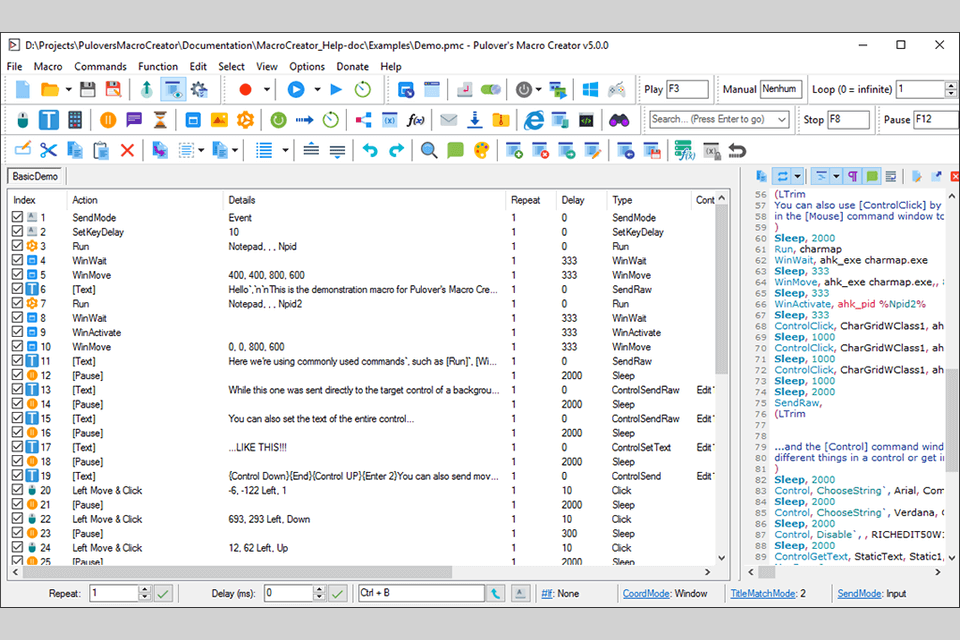Open the f(x) Functions command icon
This screenshot has height=640, width=960.
416,119
